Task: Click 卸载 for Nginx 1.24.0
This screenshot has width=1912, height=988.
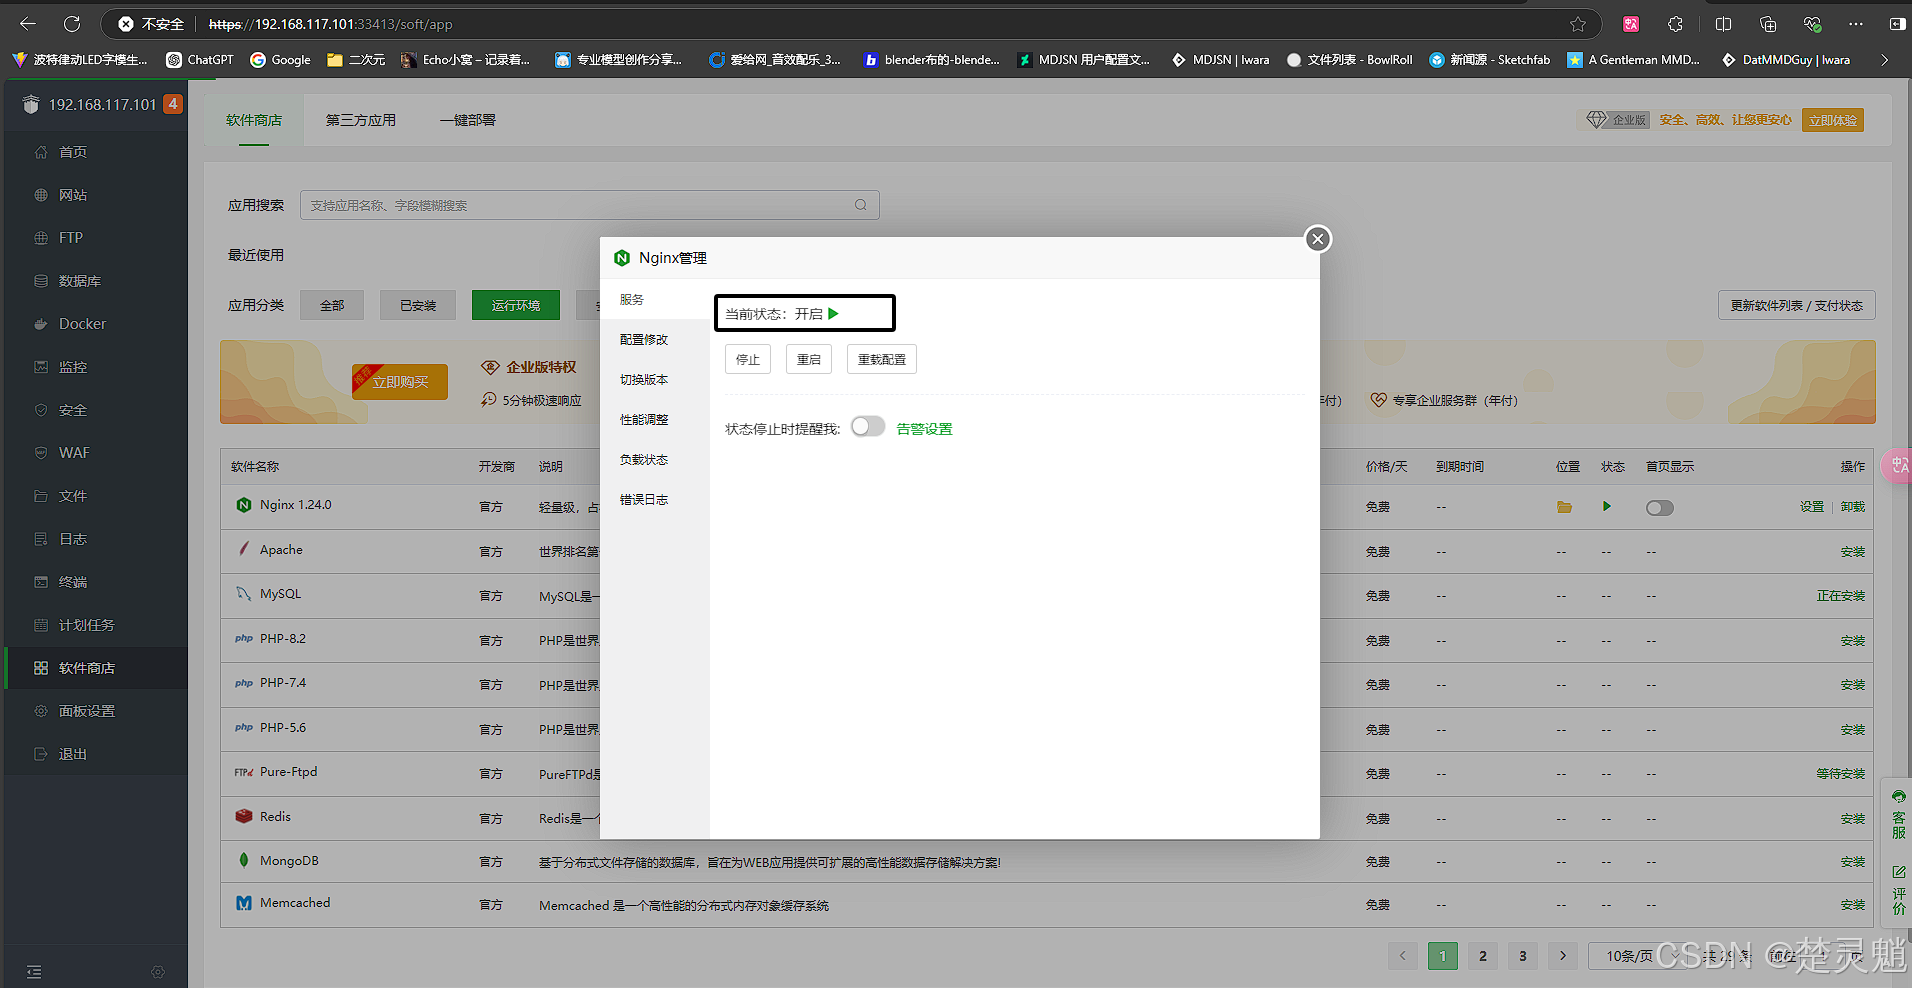Action: (1853, 507)
